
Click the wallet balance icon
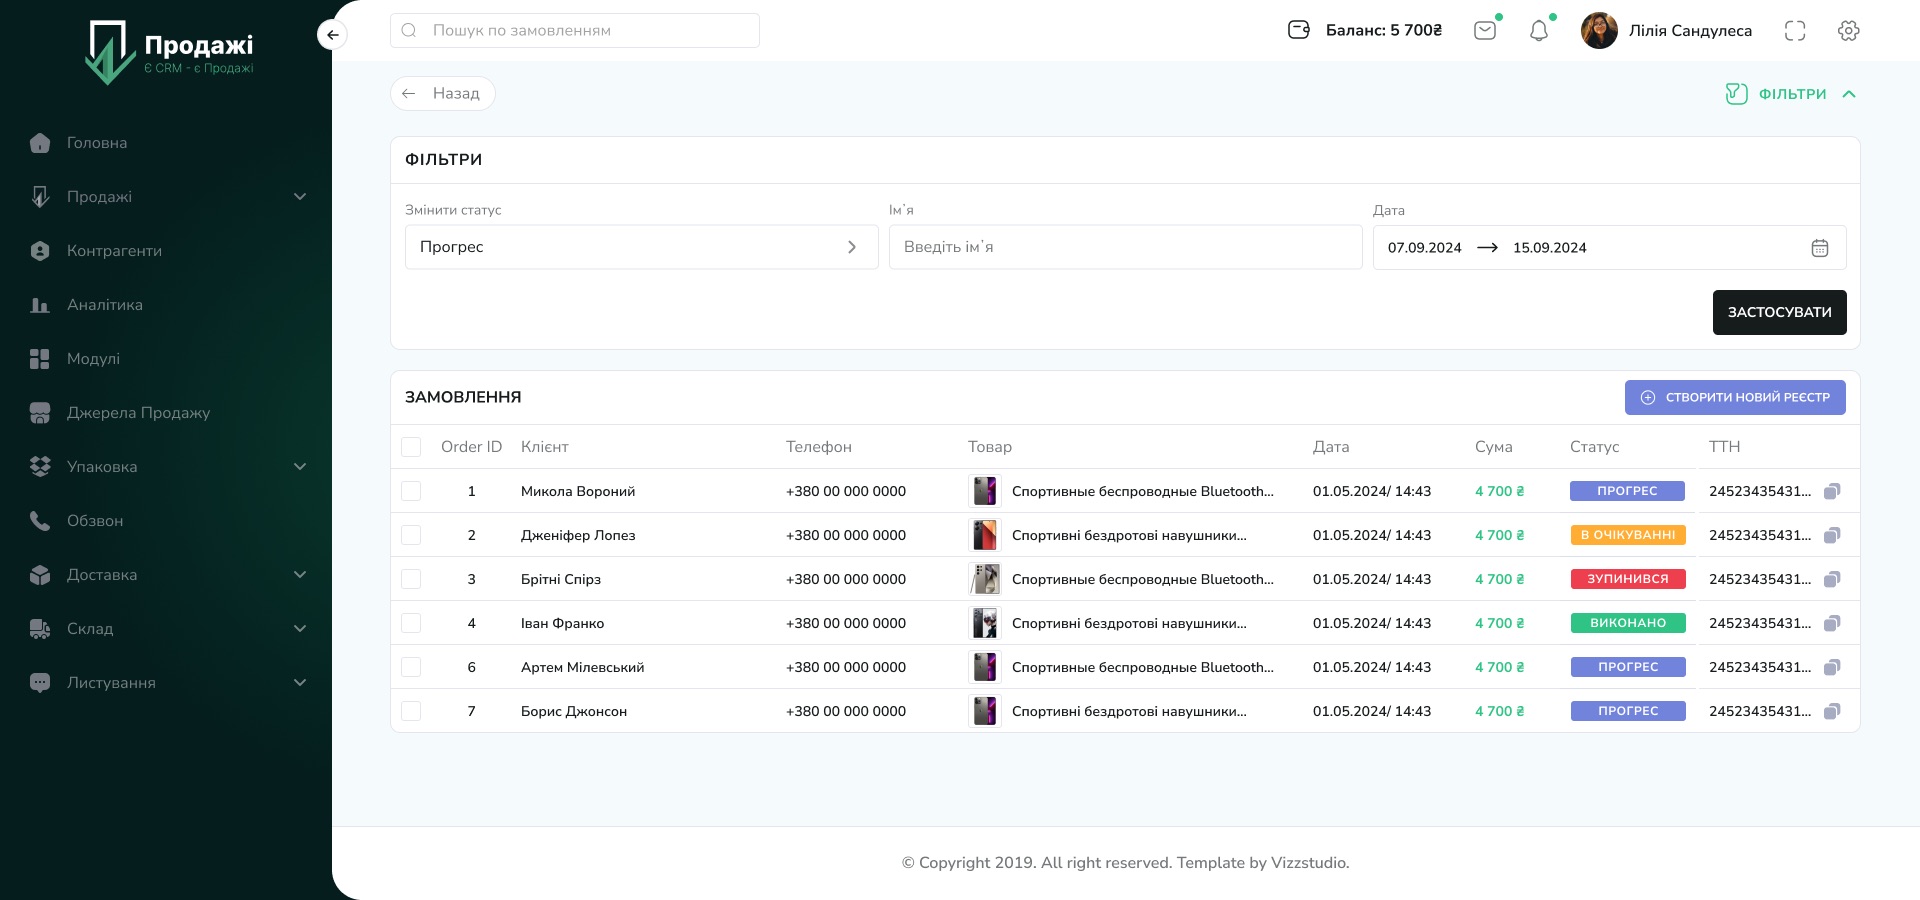1299,30
